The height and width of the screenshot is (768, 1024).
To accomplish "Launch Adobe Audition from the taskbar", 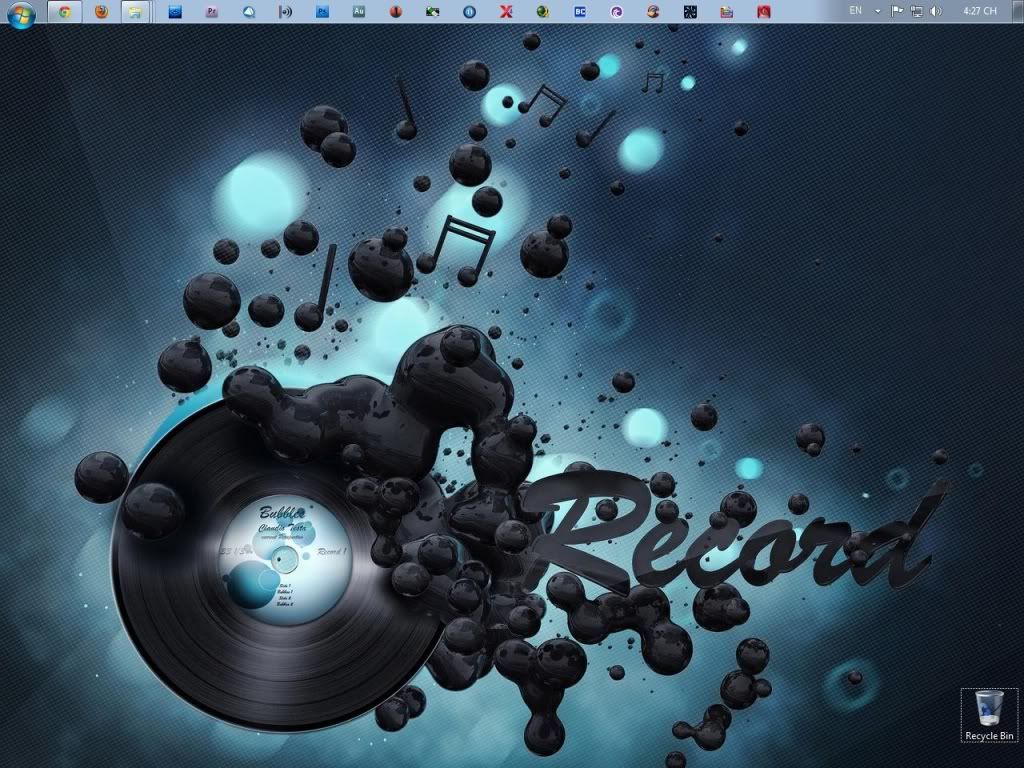I will [359, 12].
